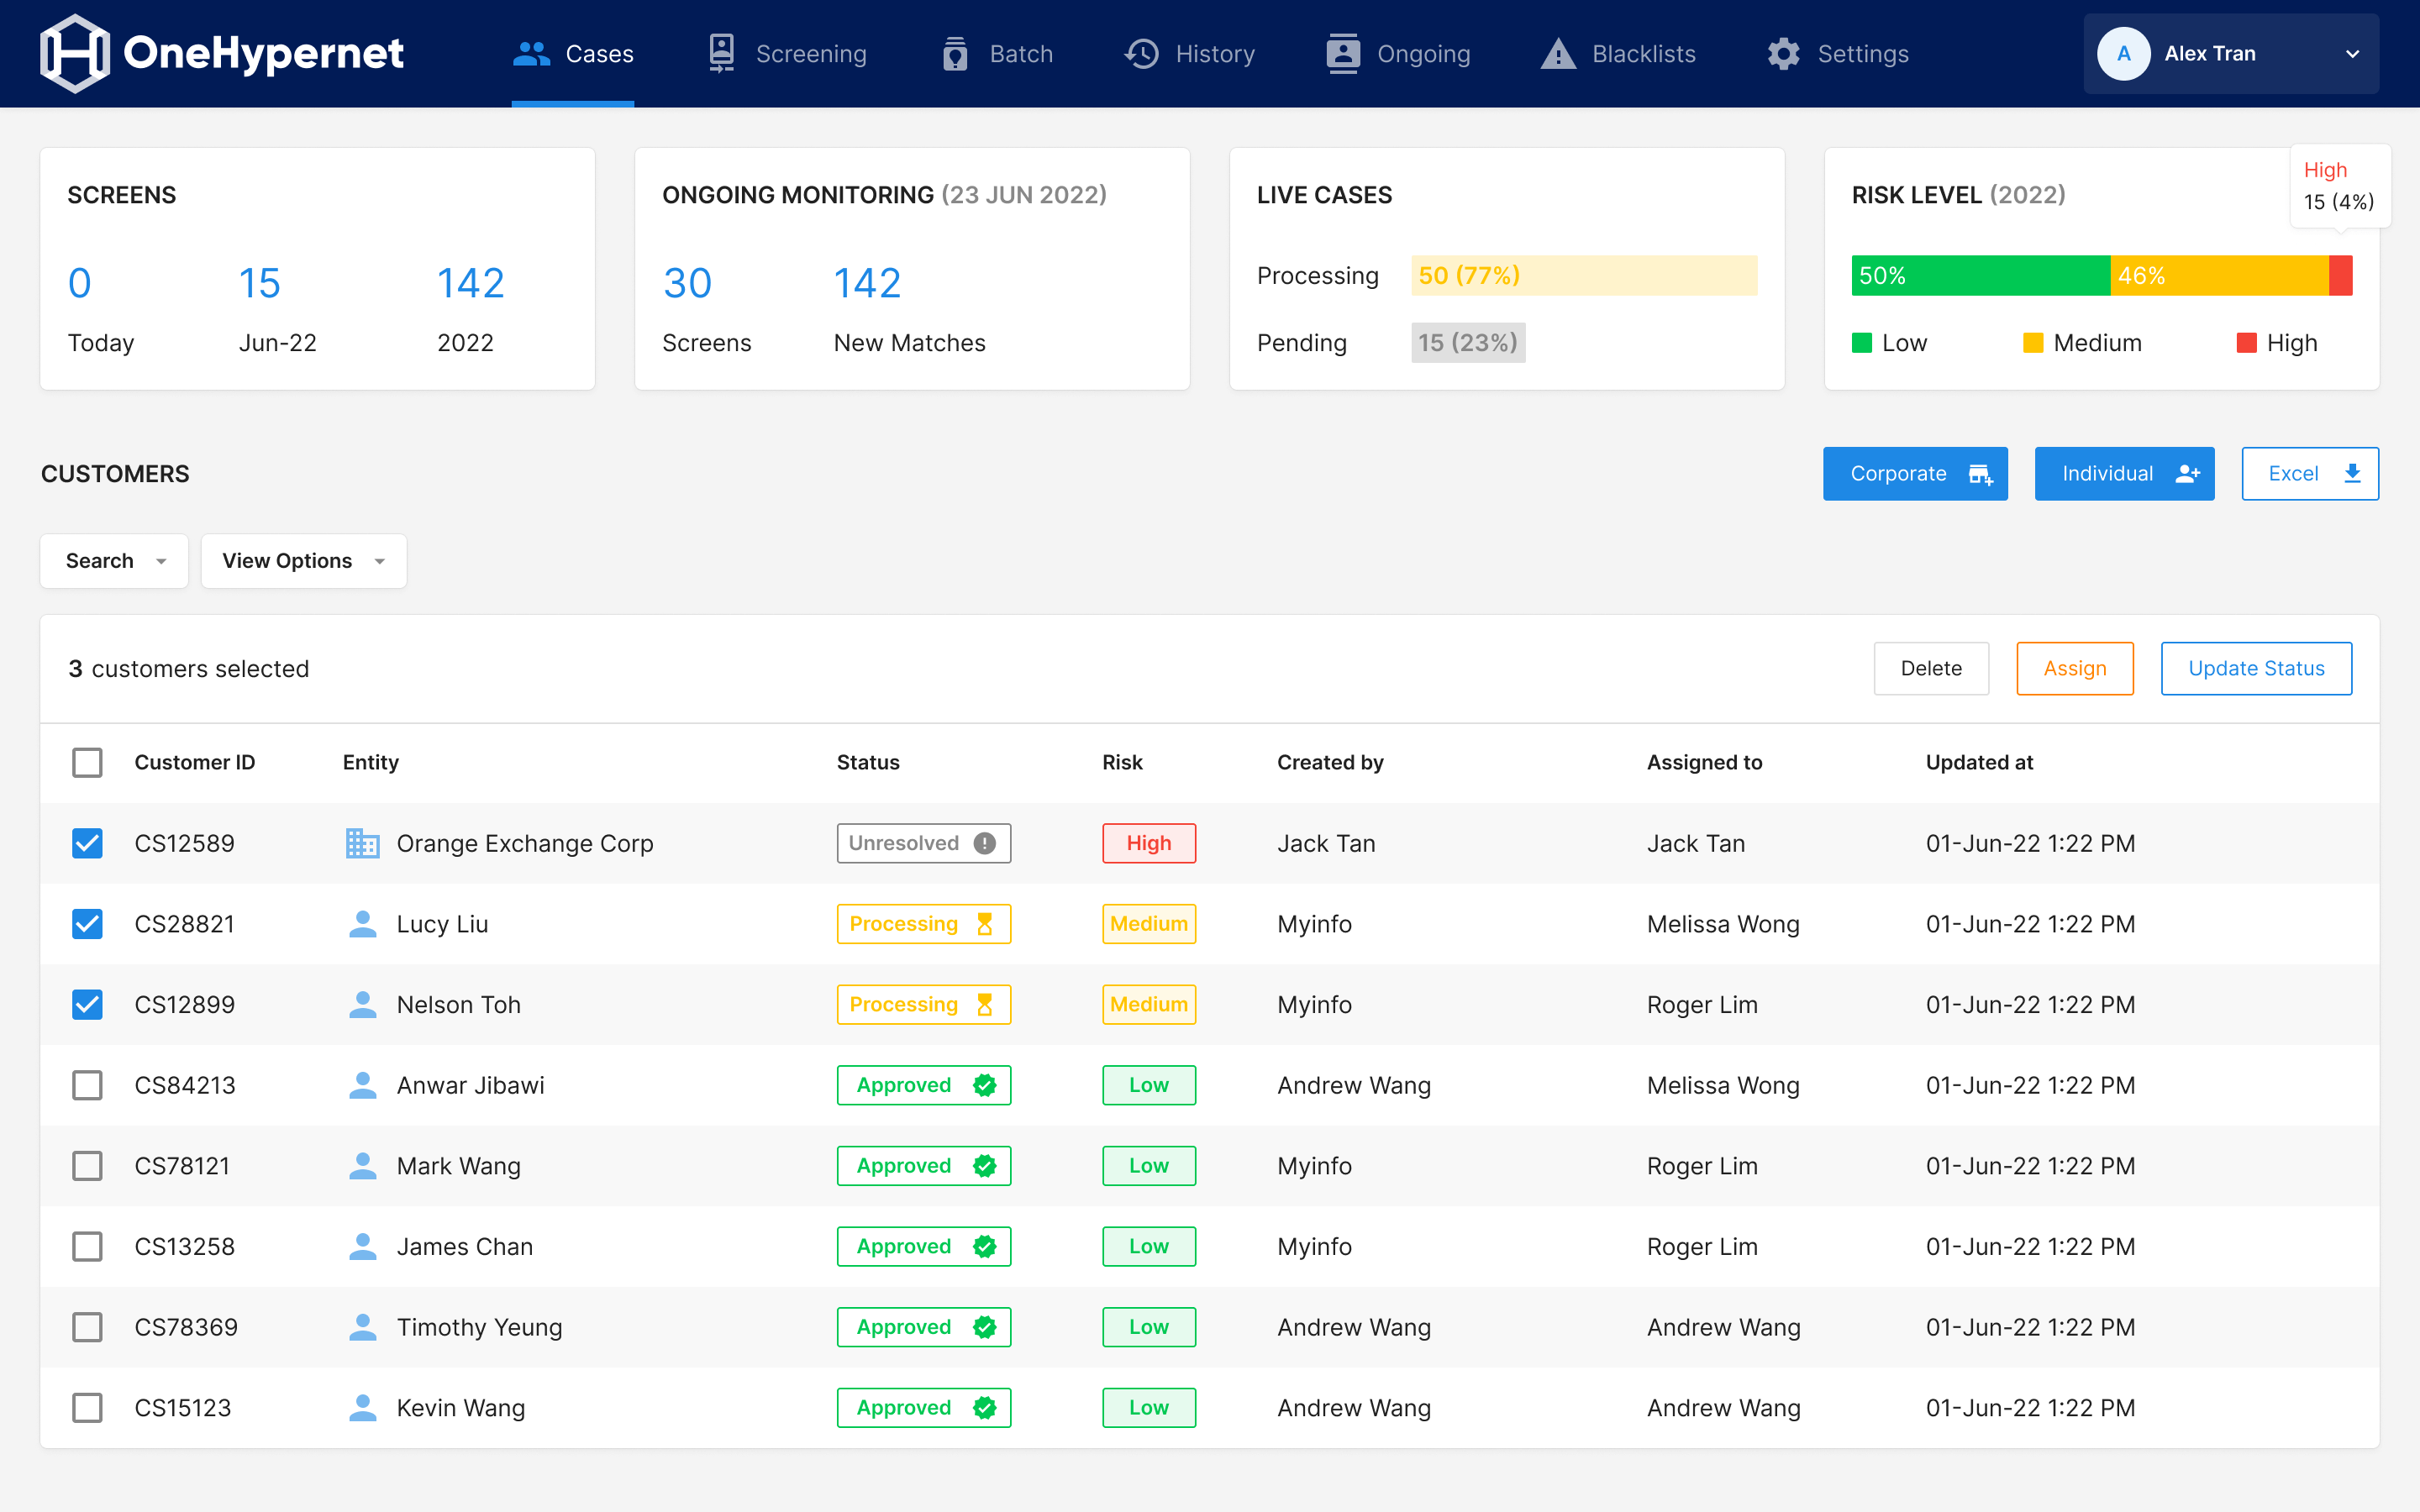This screenshot has width=2420, height=1512.
Task: Open the Screening section from the navigation bar
Action: (786, 53)
